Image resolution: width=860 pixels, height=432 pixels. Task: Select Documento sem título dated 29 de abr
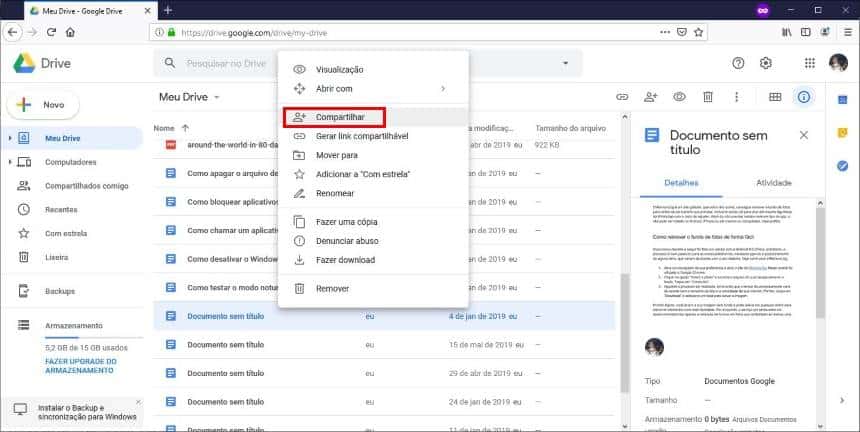coord(384,373)
